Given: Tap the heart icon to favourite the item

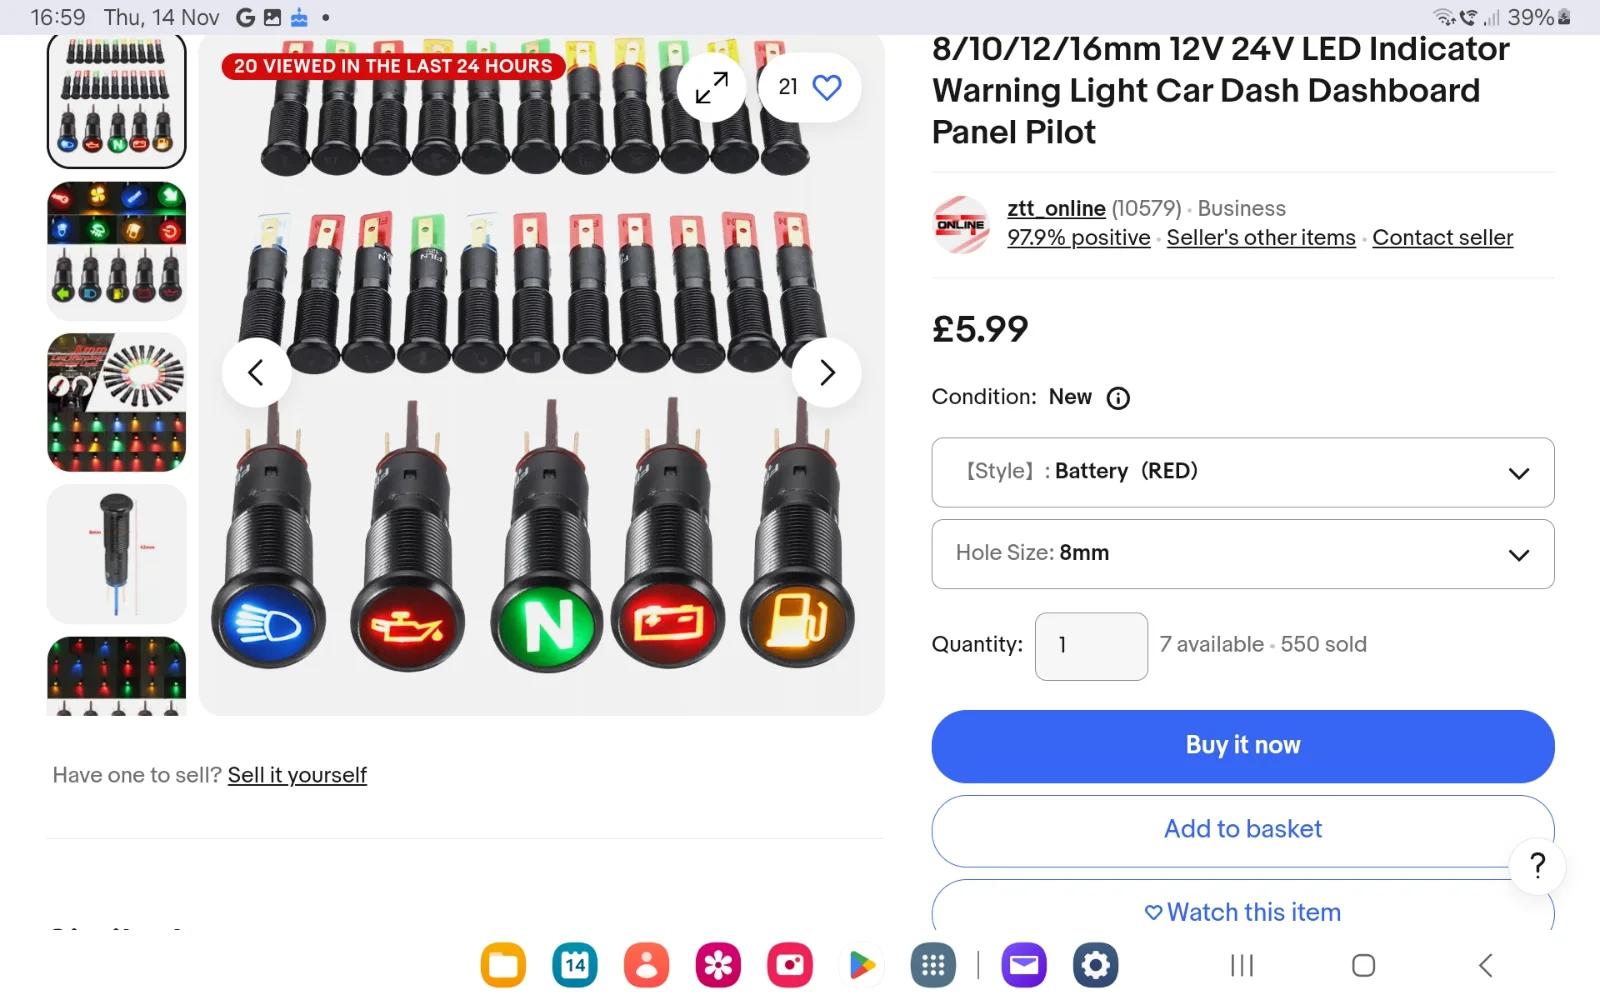Looking at the screenshot, I should (826, 88).
